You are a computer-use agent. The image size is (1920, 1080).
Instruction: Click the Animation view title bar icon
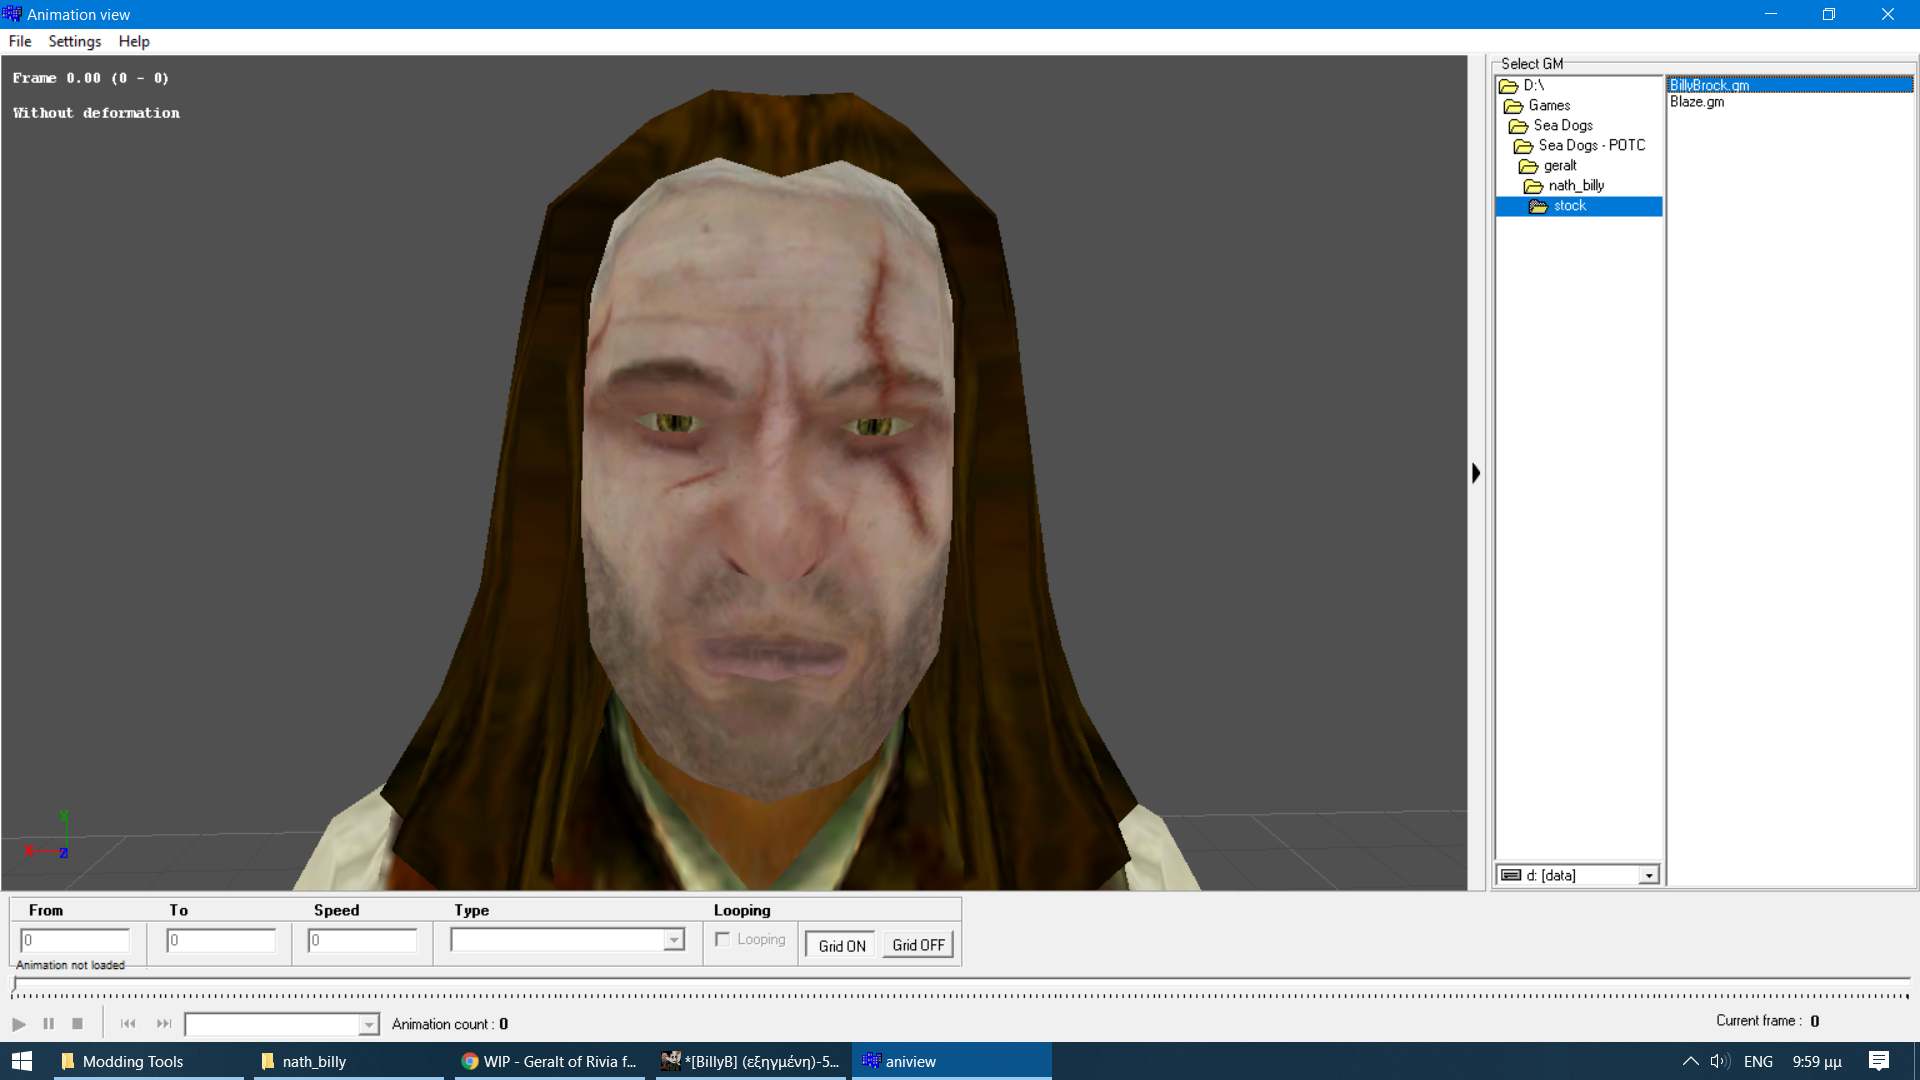[x=12, y=14]
